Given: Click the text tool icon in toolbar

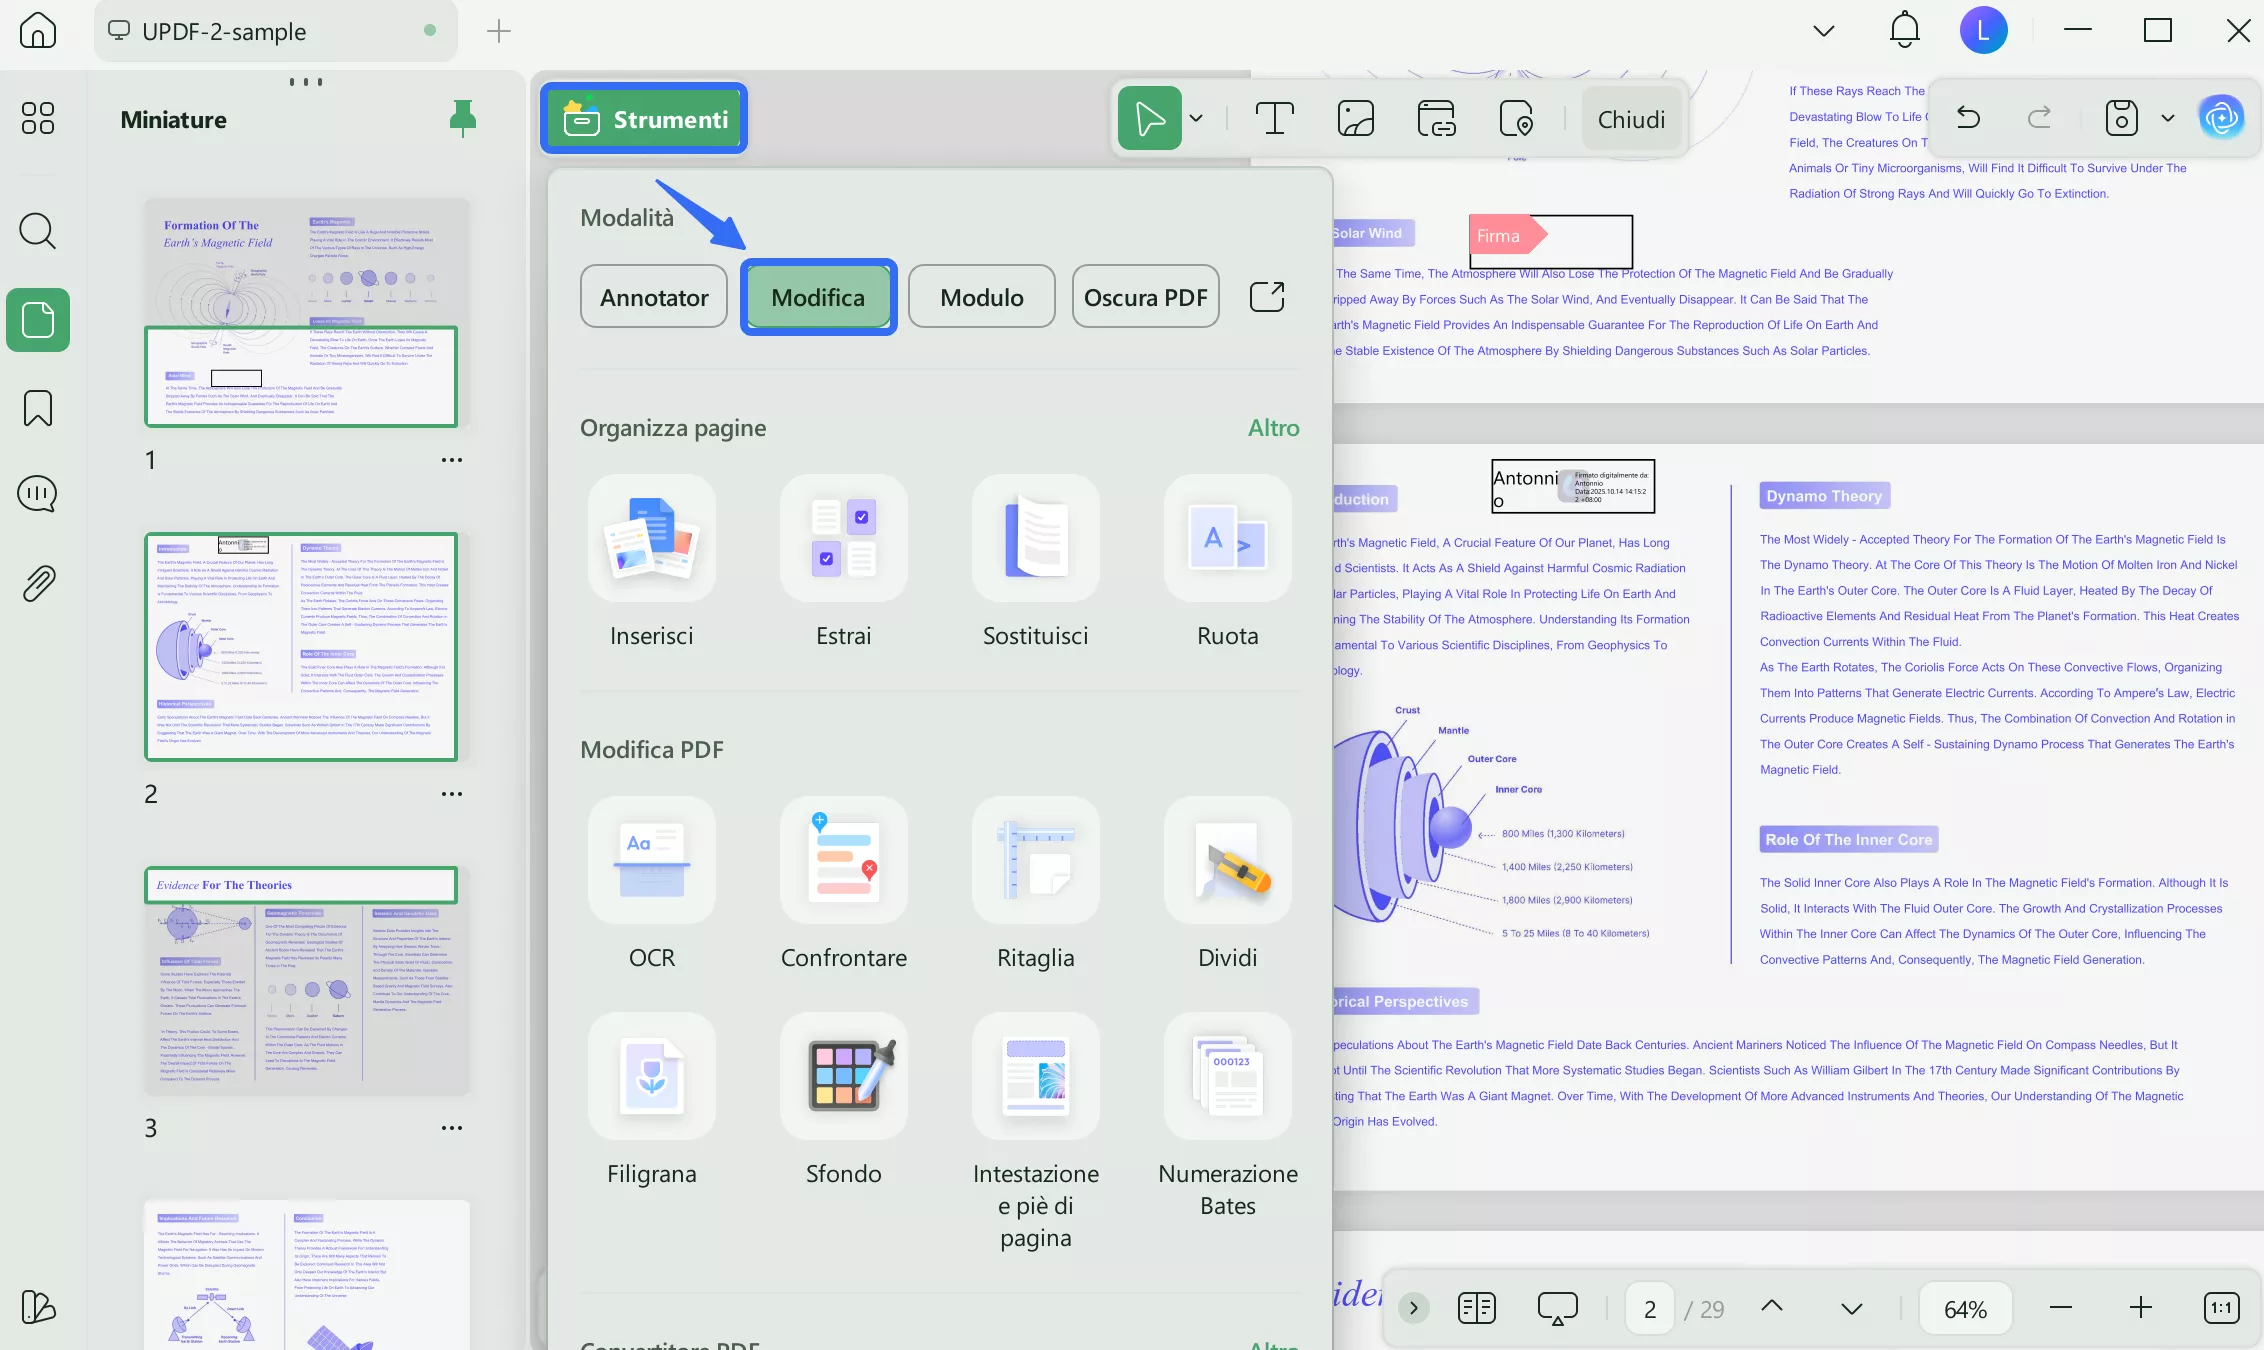Looking at the screenshot, I should tap(1274, 118).
